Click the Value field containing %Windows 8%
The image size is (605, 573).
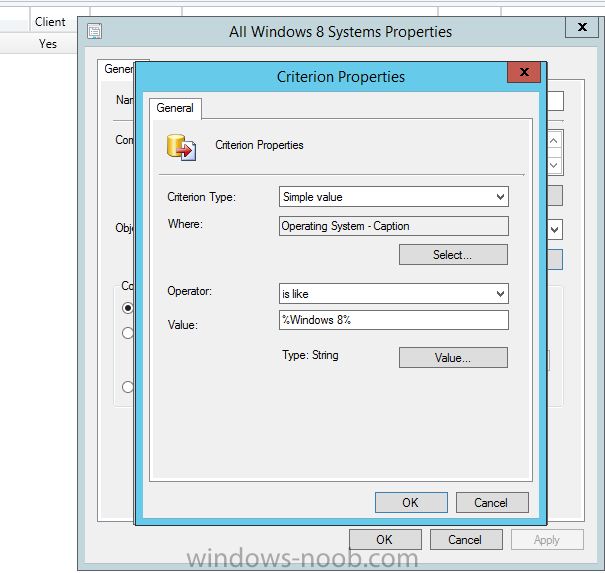[394, 320]
